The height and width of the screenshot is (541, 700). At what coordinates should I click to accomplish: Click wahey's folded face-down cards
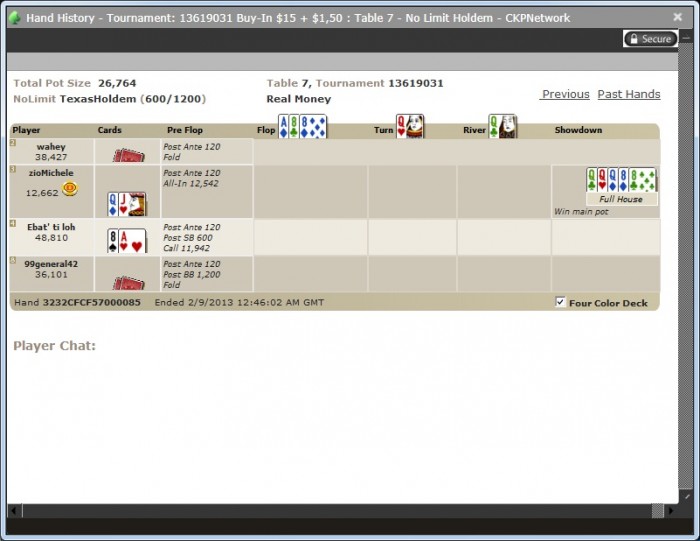(x=129, y=155)
